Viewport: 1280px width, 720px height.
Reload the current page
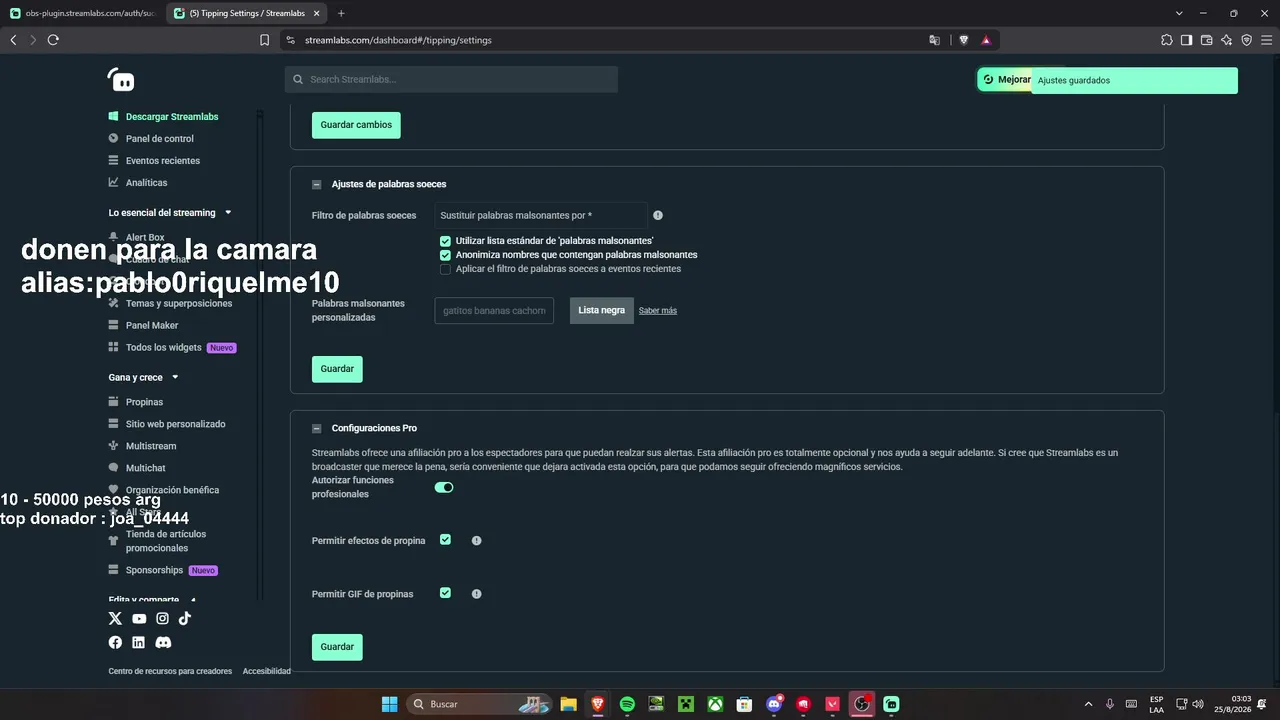click(53, 40)
